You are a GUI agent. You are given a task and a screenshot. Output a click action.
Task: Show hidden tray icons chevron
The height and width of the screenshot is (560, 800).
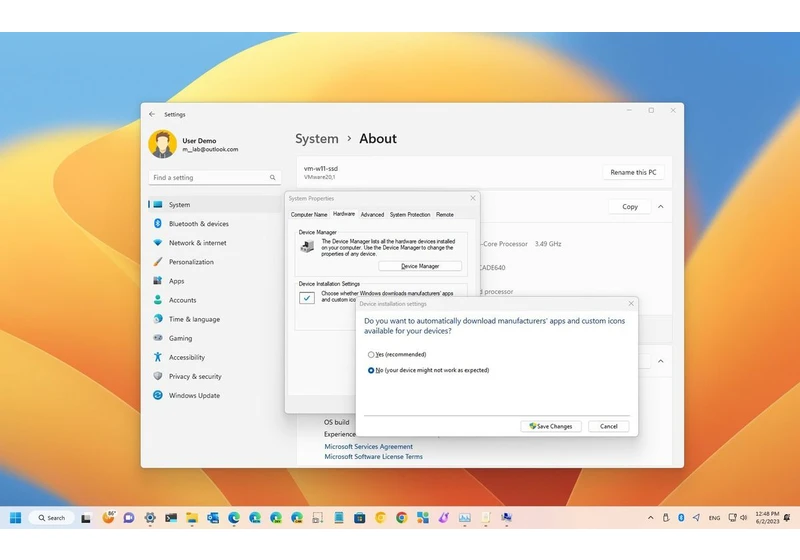click(651, 518)
